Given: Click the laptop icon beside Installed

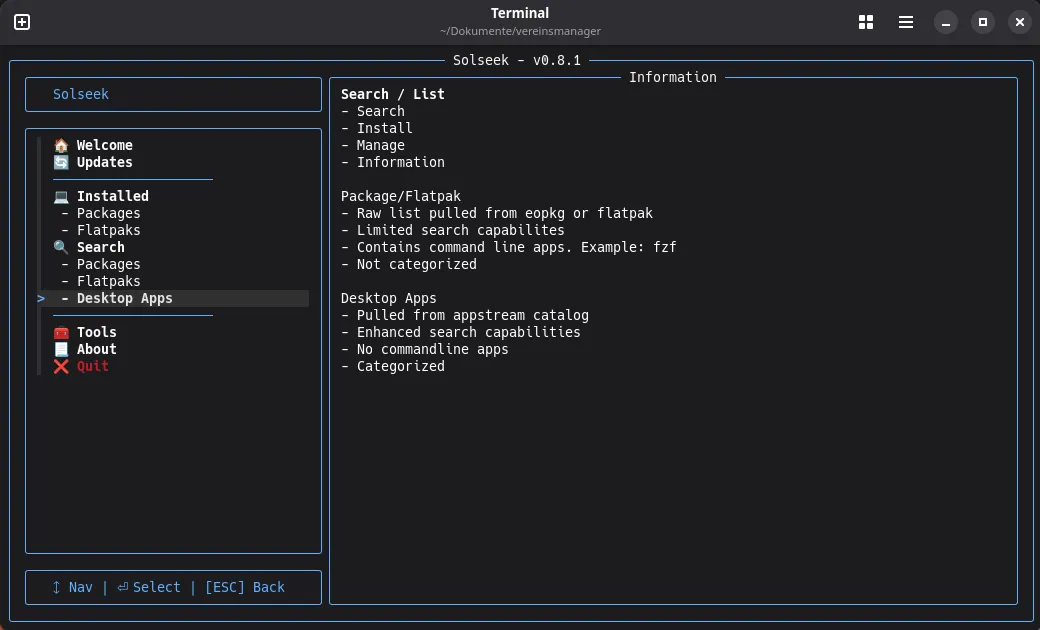Looking at the screenshot, I should pyautogui.click(x=61, y=196).
